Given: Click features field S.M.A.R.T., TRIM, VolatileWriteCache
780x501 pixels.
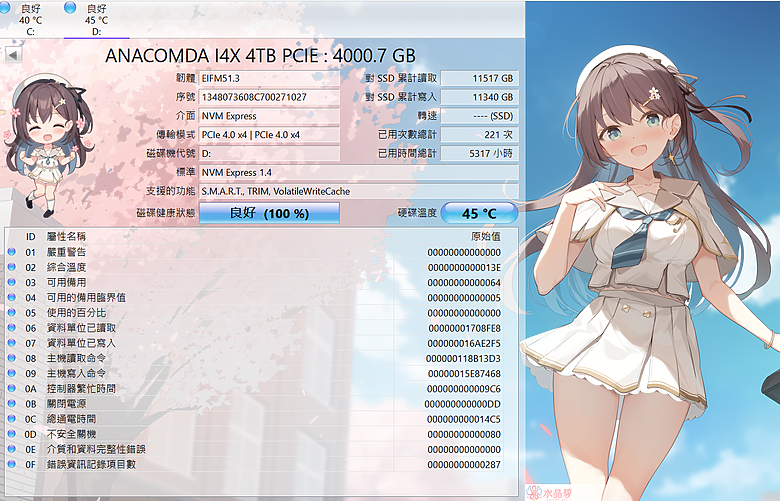Looking at the screenshot, I should pyautogui.click(x=359, y=192).
